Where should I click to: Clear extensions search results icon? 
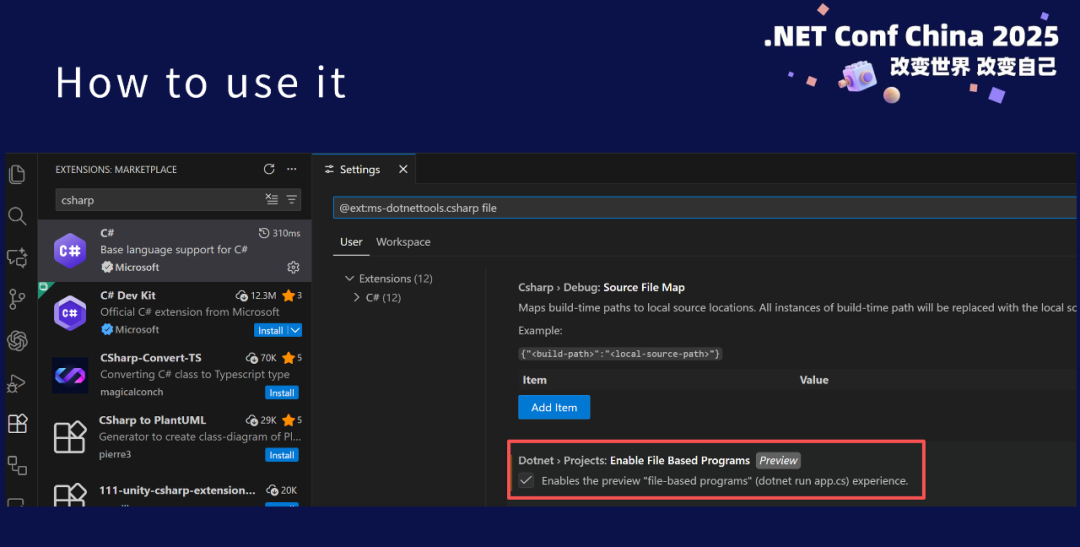point(272,200)
